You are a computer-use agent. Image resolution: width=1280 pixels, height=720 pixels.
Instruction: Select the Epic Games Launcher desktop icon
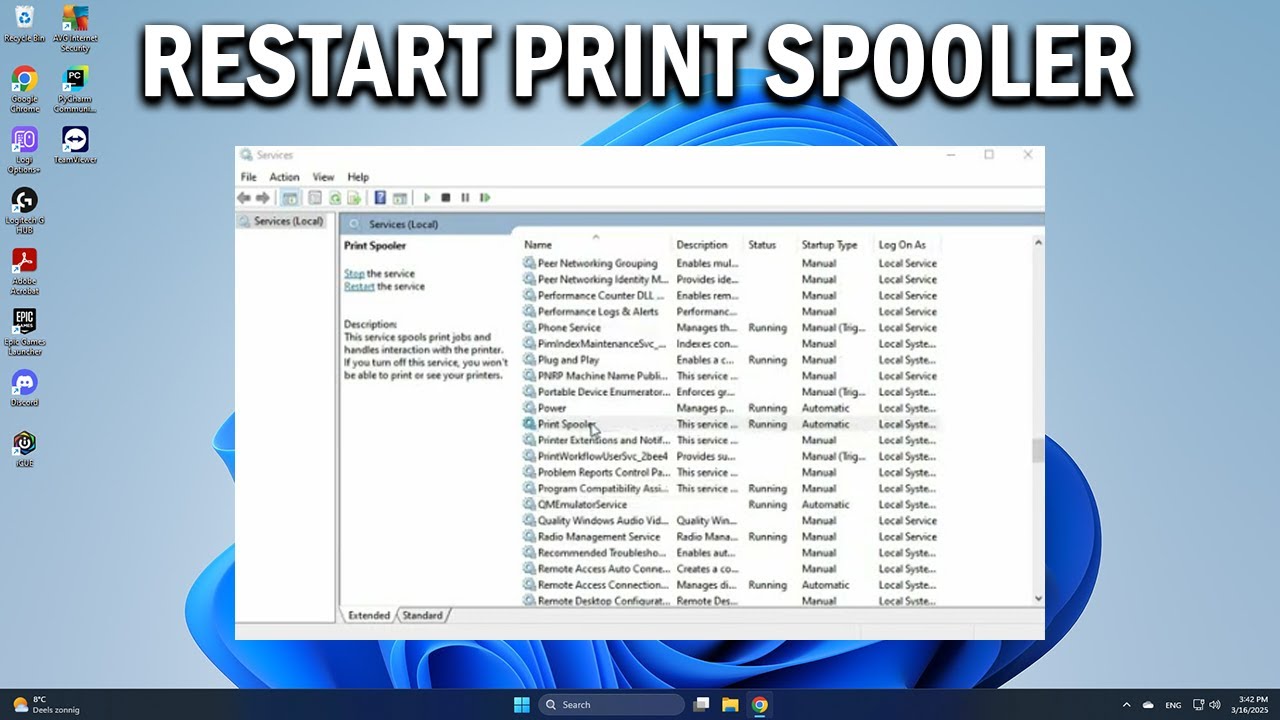coord(24,332)
